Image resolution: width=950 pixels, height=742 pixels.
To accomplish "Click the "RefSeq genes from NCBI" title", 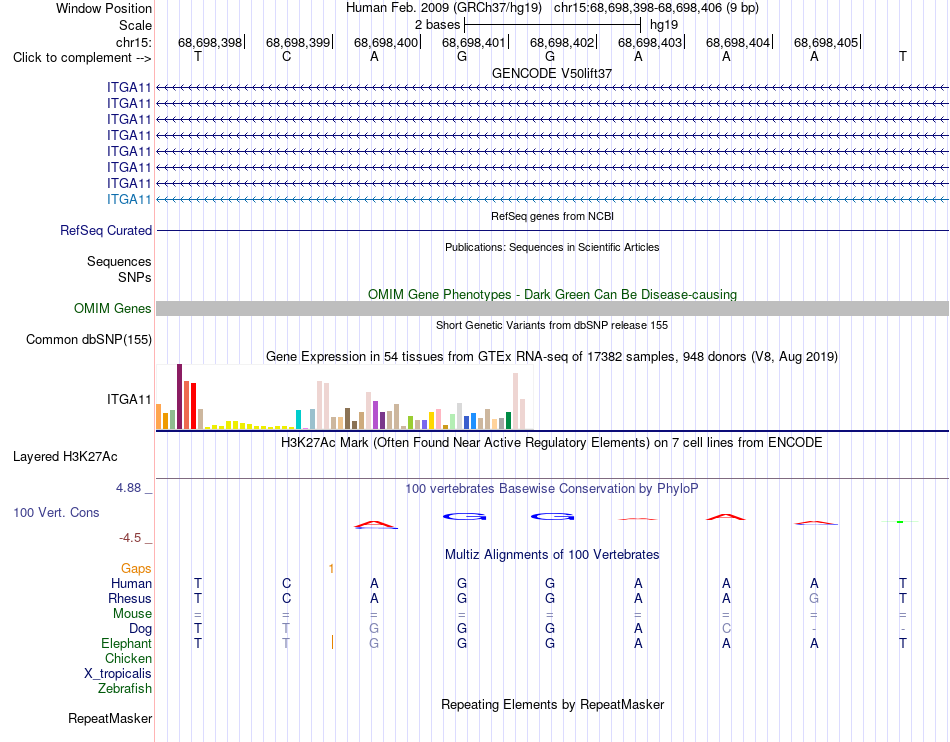I will click(x=552, y=216).
